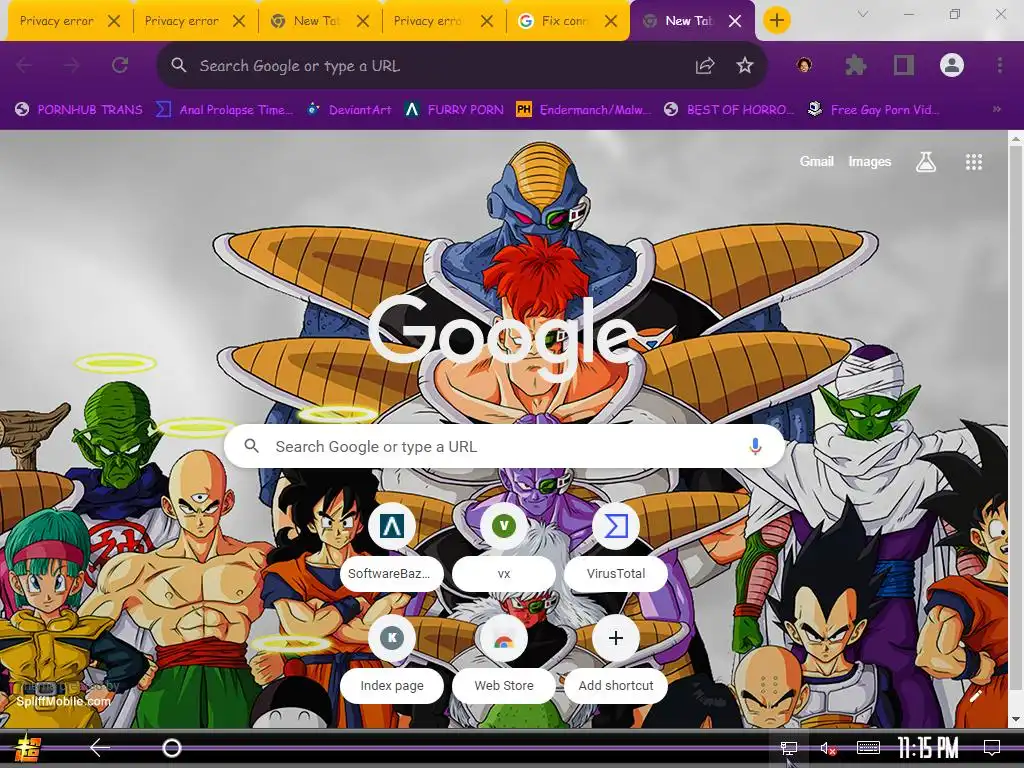Click the browser back arrow

coord(24,65)
